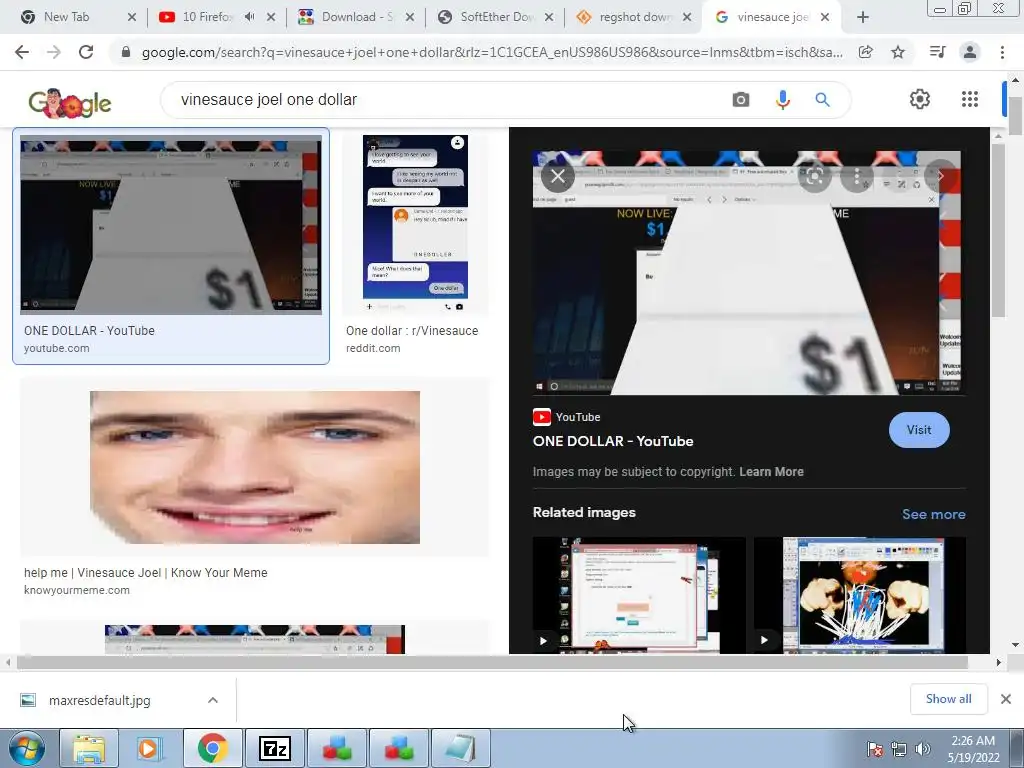Open a new browser tab
Screen dimensions: 1024x768
pos(863,18)
